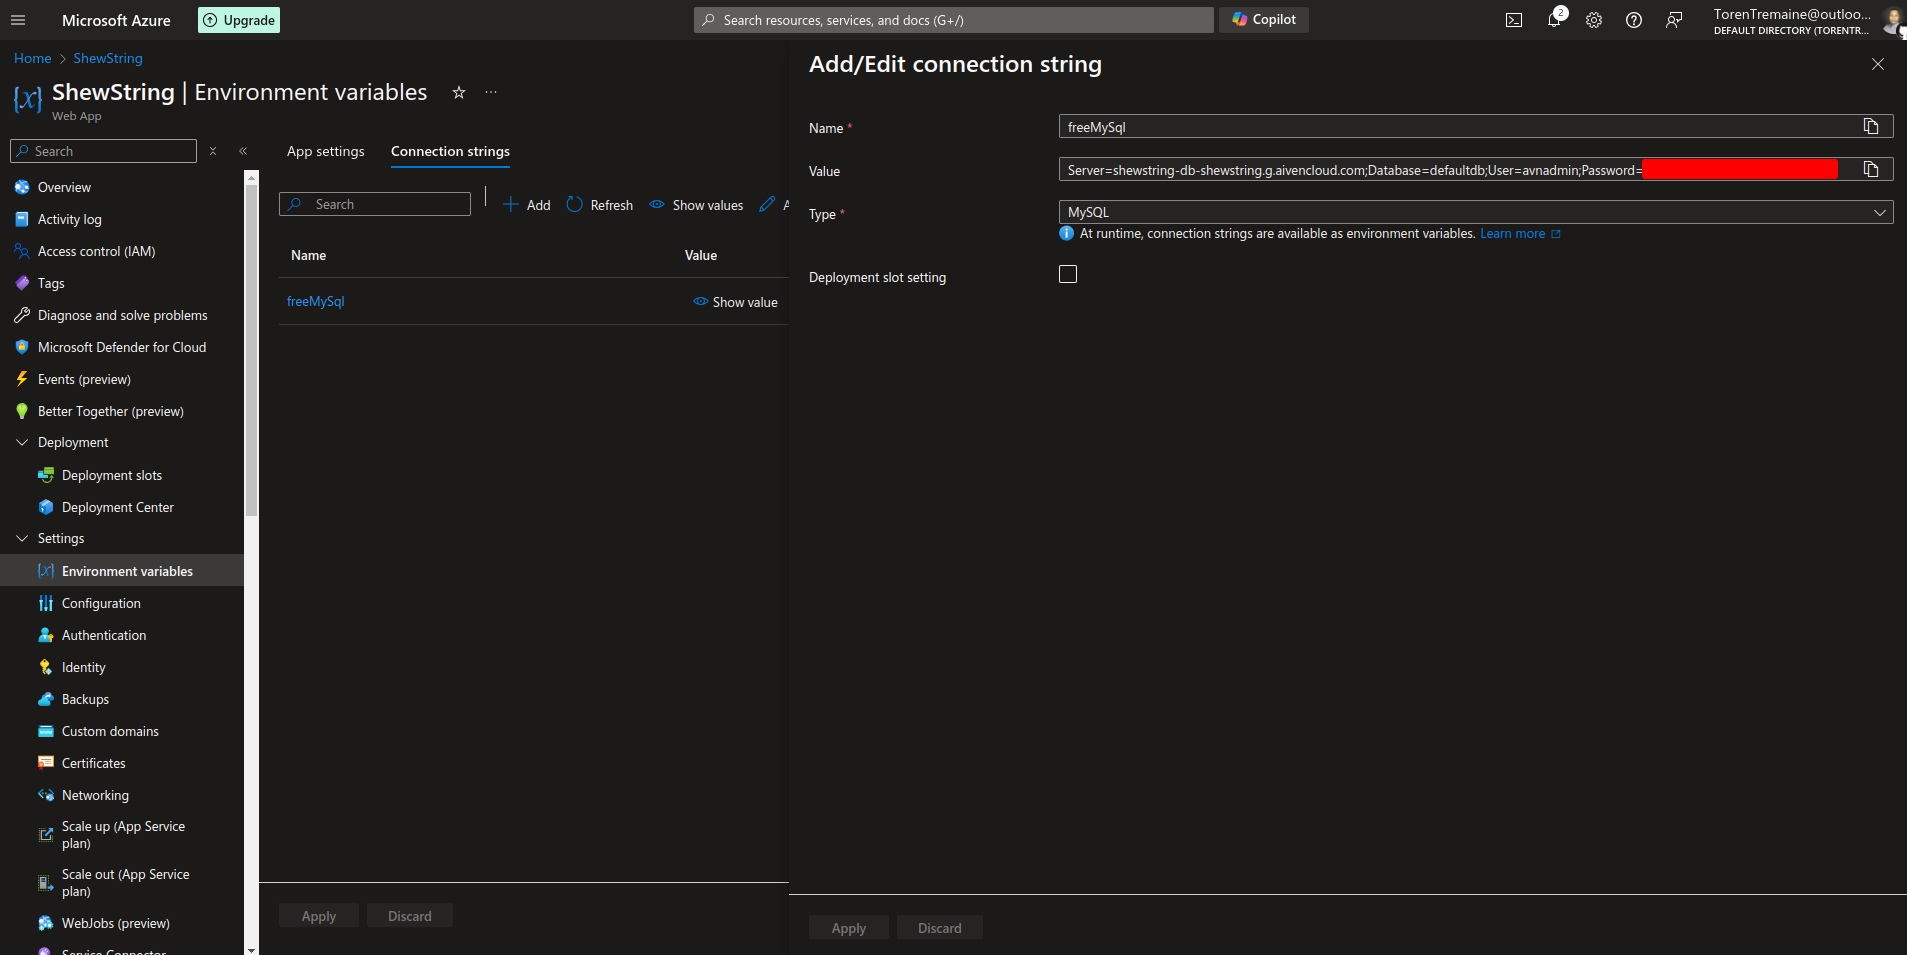
Task: Open the Learn more link
Action: point(1520,233)
